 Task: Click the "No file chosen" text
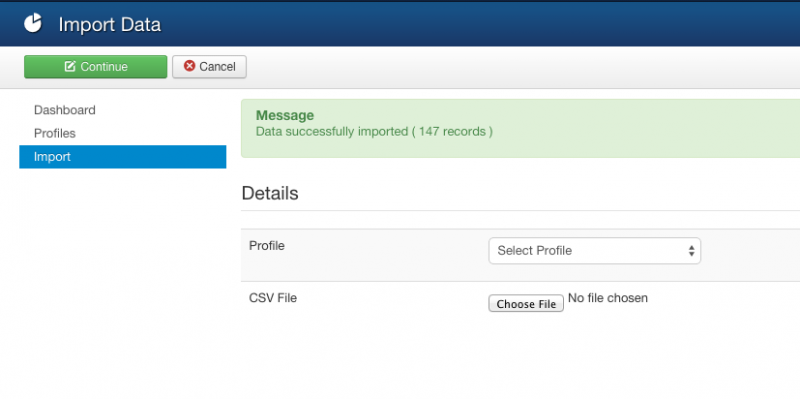point(608,297)
